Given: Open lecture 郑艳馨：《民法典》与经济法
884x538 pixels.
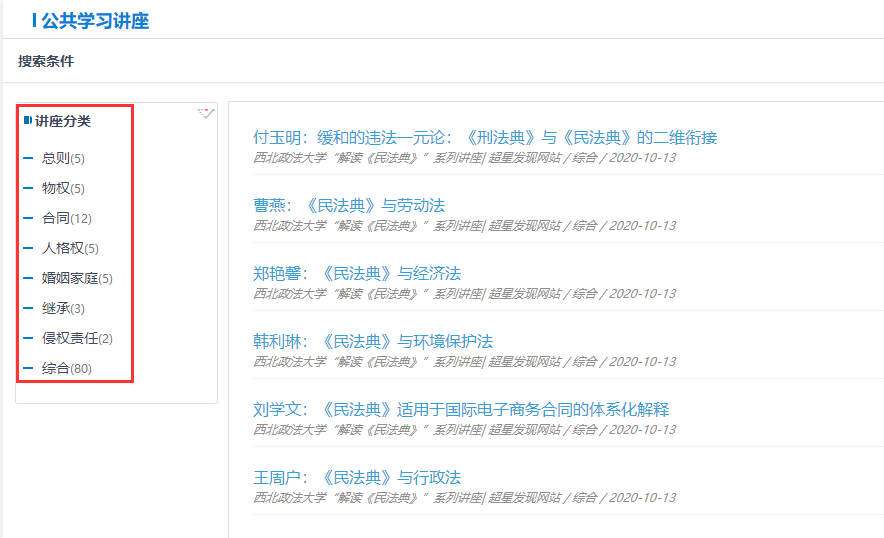Looking at the screenshot, I should [x=357, y=274].
